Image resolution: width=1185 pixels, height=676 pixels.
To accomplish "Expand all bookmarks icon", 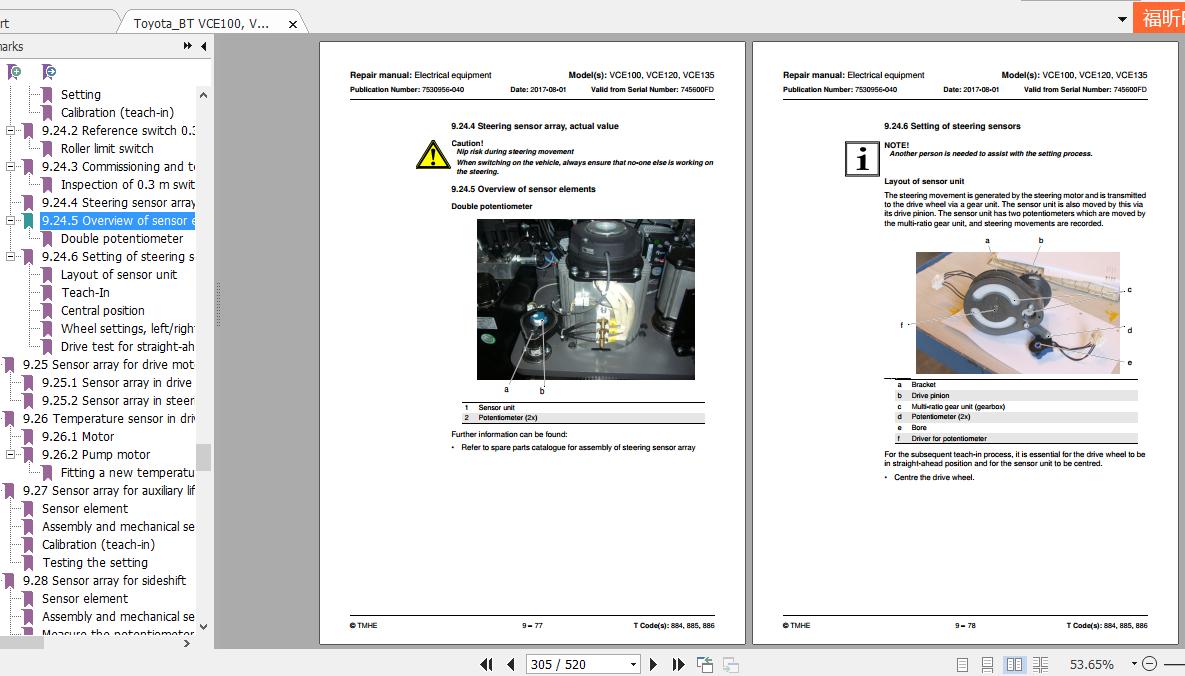I will pos(14,72).
